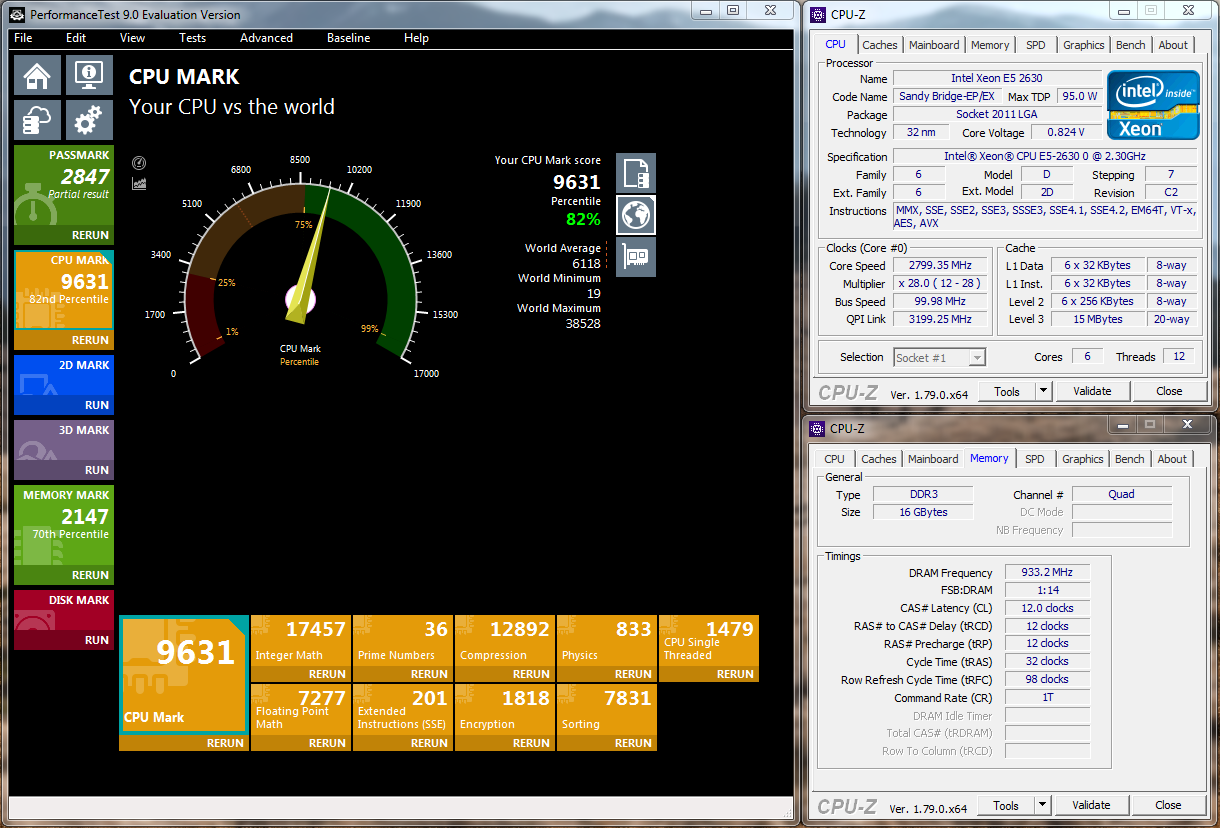Viewport: 1220px width, 828px height.
Task: Expand Tools dropdown arrow in top CPU-Z window
Action: coord(1043,391)
